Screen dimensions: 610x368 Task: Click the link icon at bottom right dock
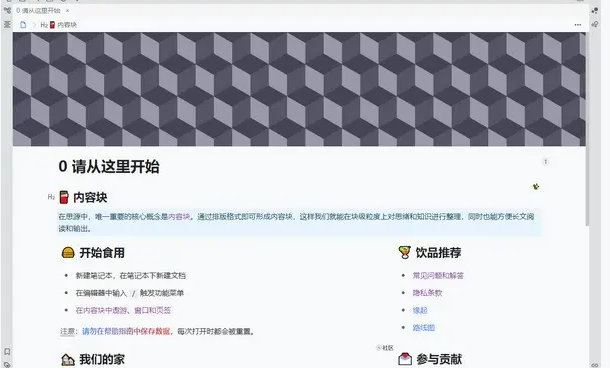[595, 365]
